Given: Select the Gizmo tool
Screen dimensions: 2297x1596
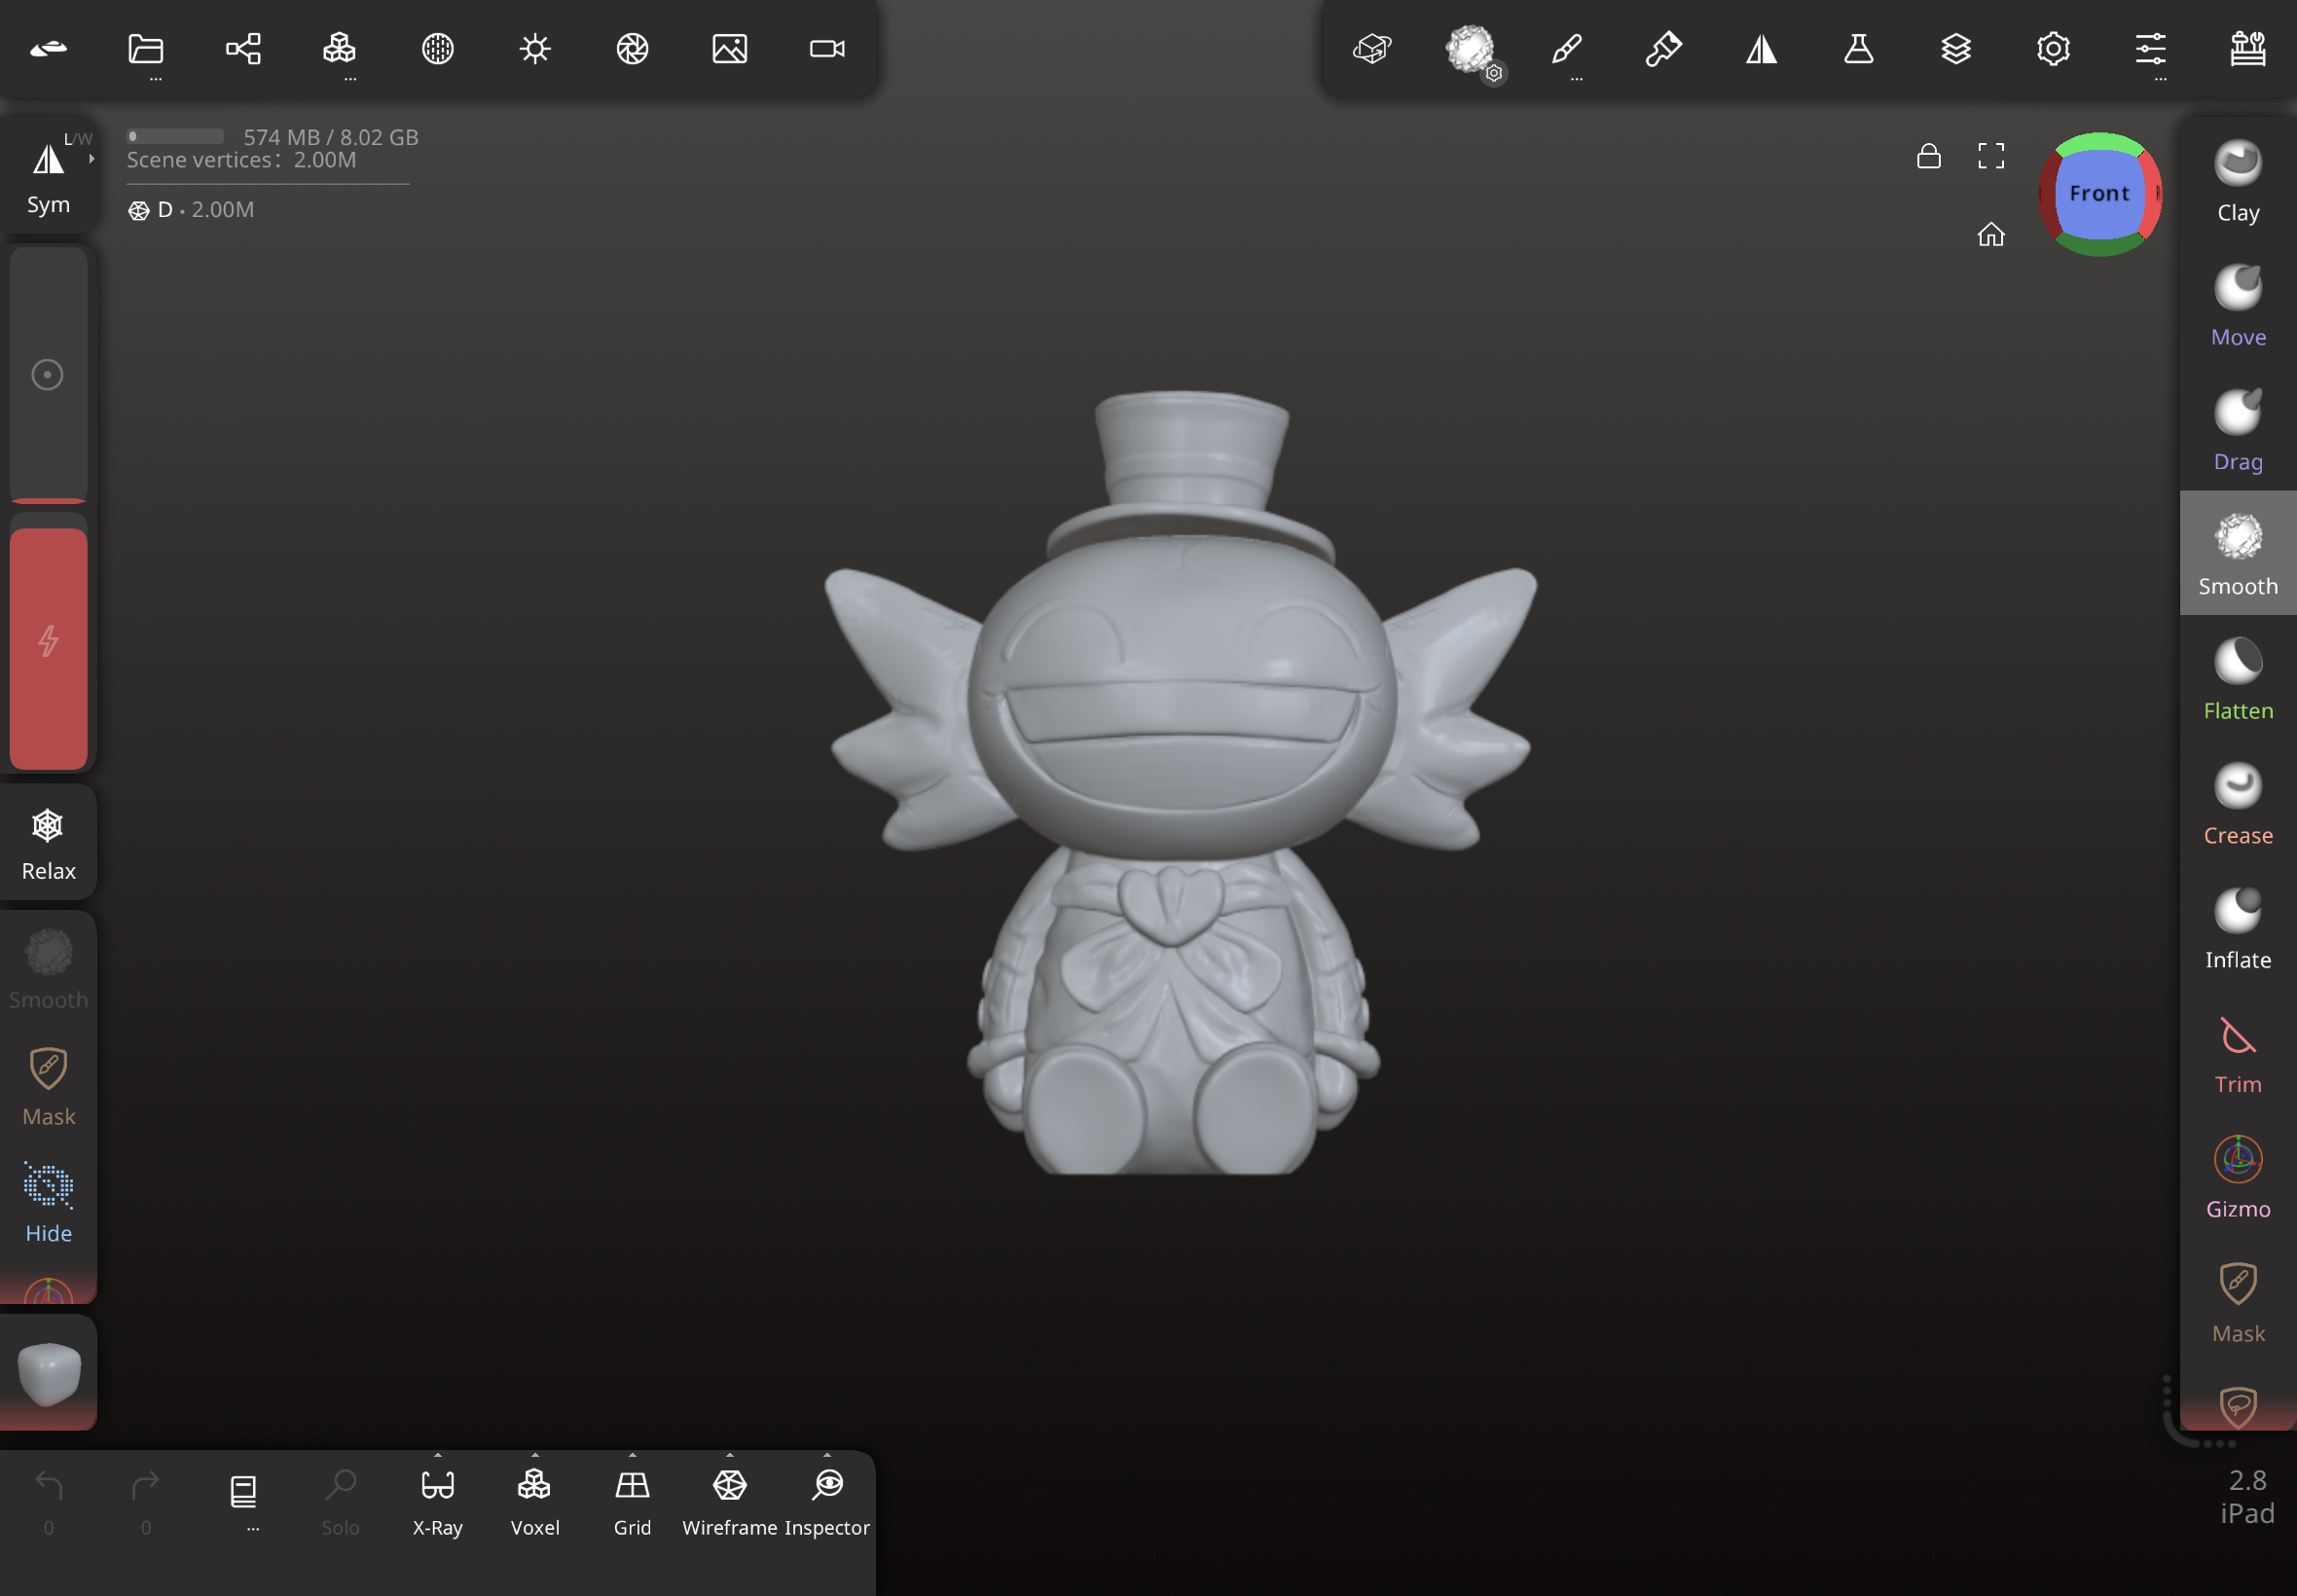Looking at the screenshot, I should (x=2238, y=1177).
